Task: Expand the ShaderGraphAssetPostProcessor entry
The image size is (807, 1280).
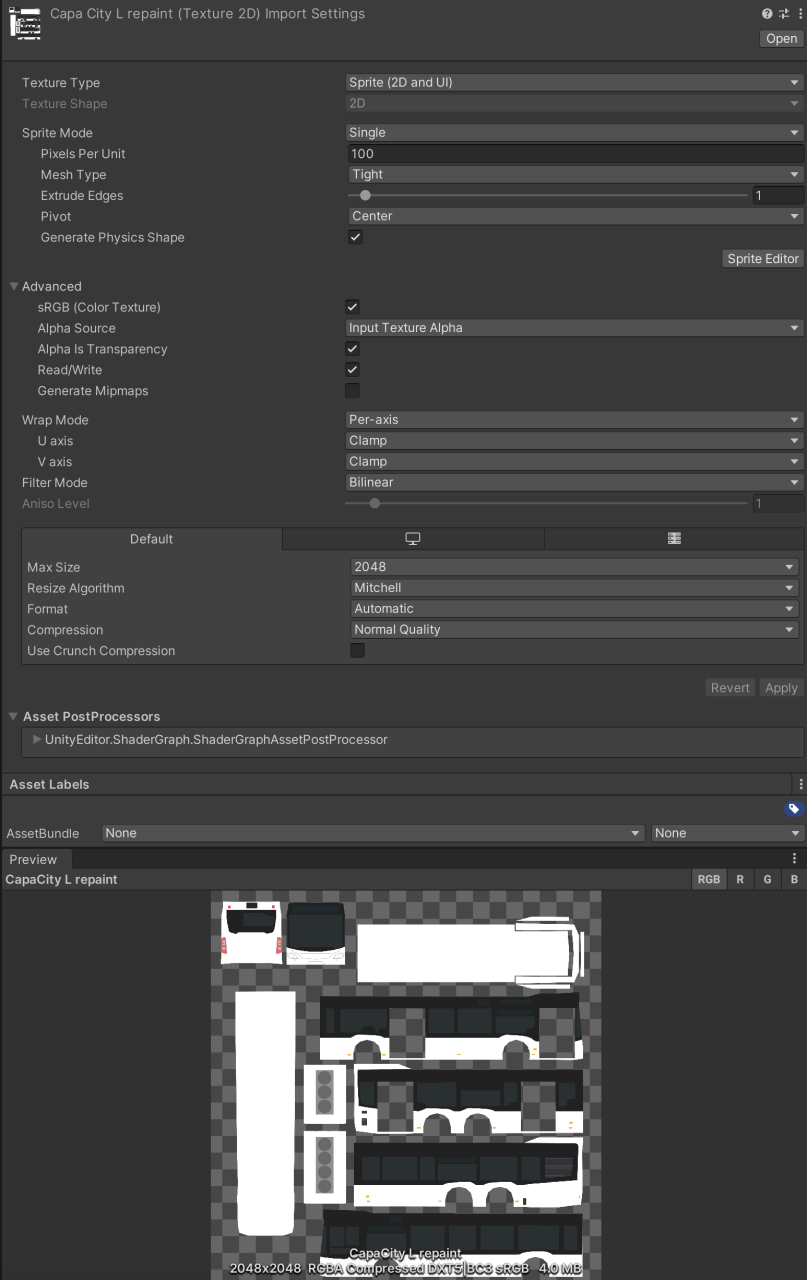Action: (x=37, y=740)
